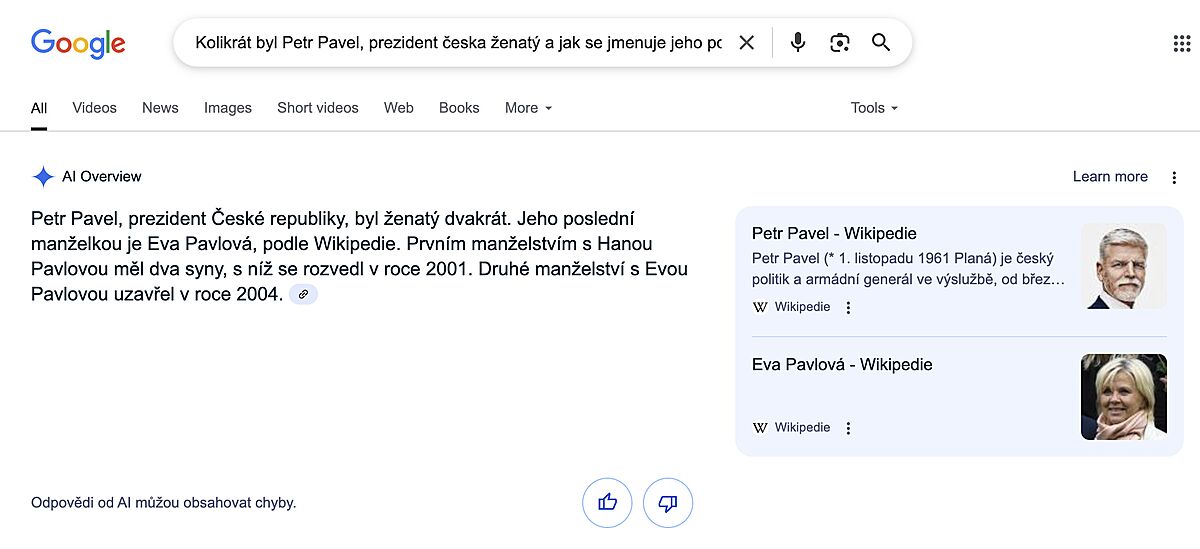Start voice search with microphone icon
The image size is (1200, 549).
click(x=797, y=43)
